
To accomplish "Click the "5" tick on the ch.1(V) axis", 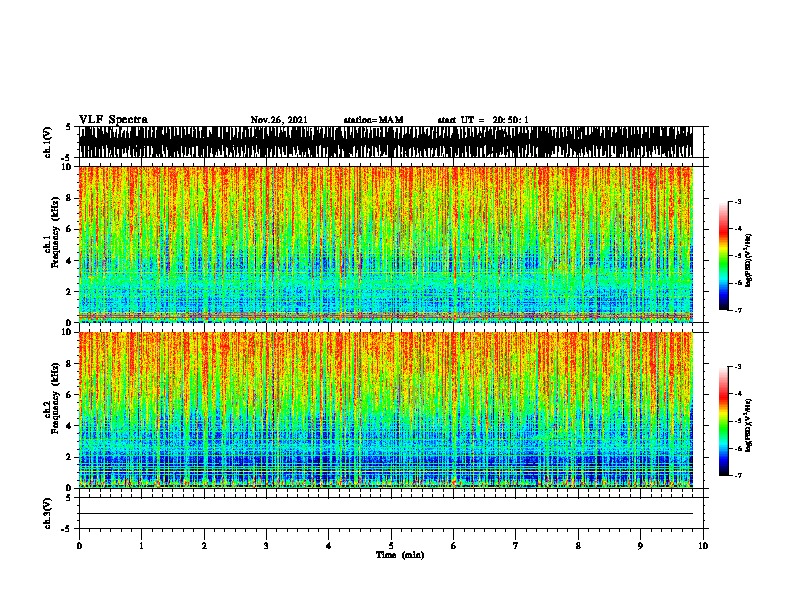I will pos(69,127).
